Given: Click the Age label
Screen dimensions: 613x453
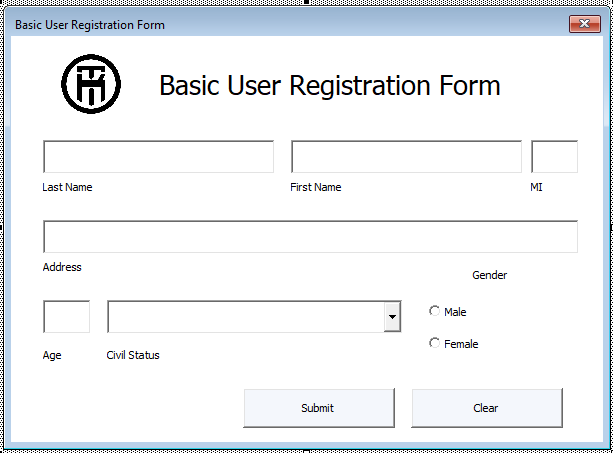Looking at the screenshot, I should [x=52, y=355].
